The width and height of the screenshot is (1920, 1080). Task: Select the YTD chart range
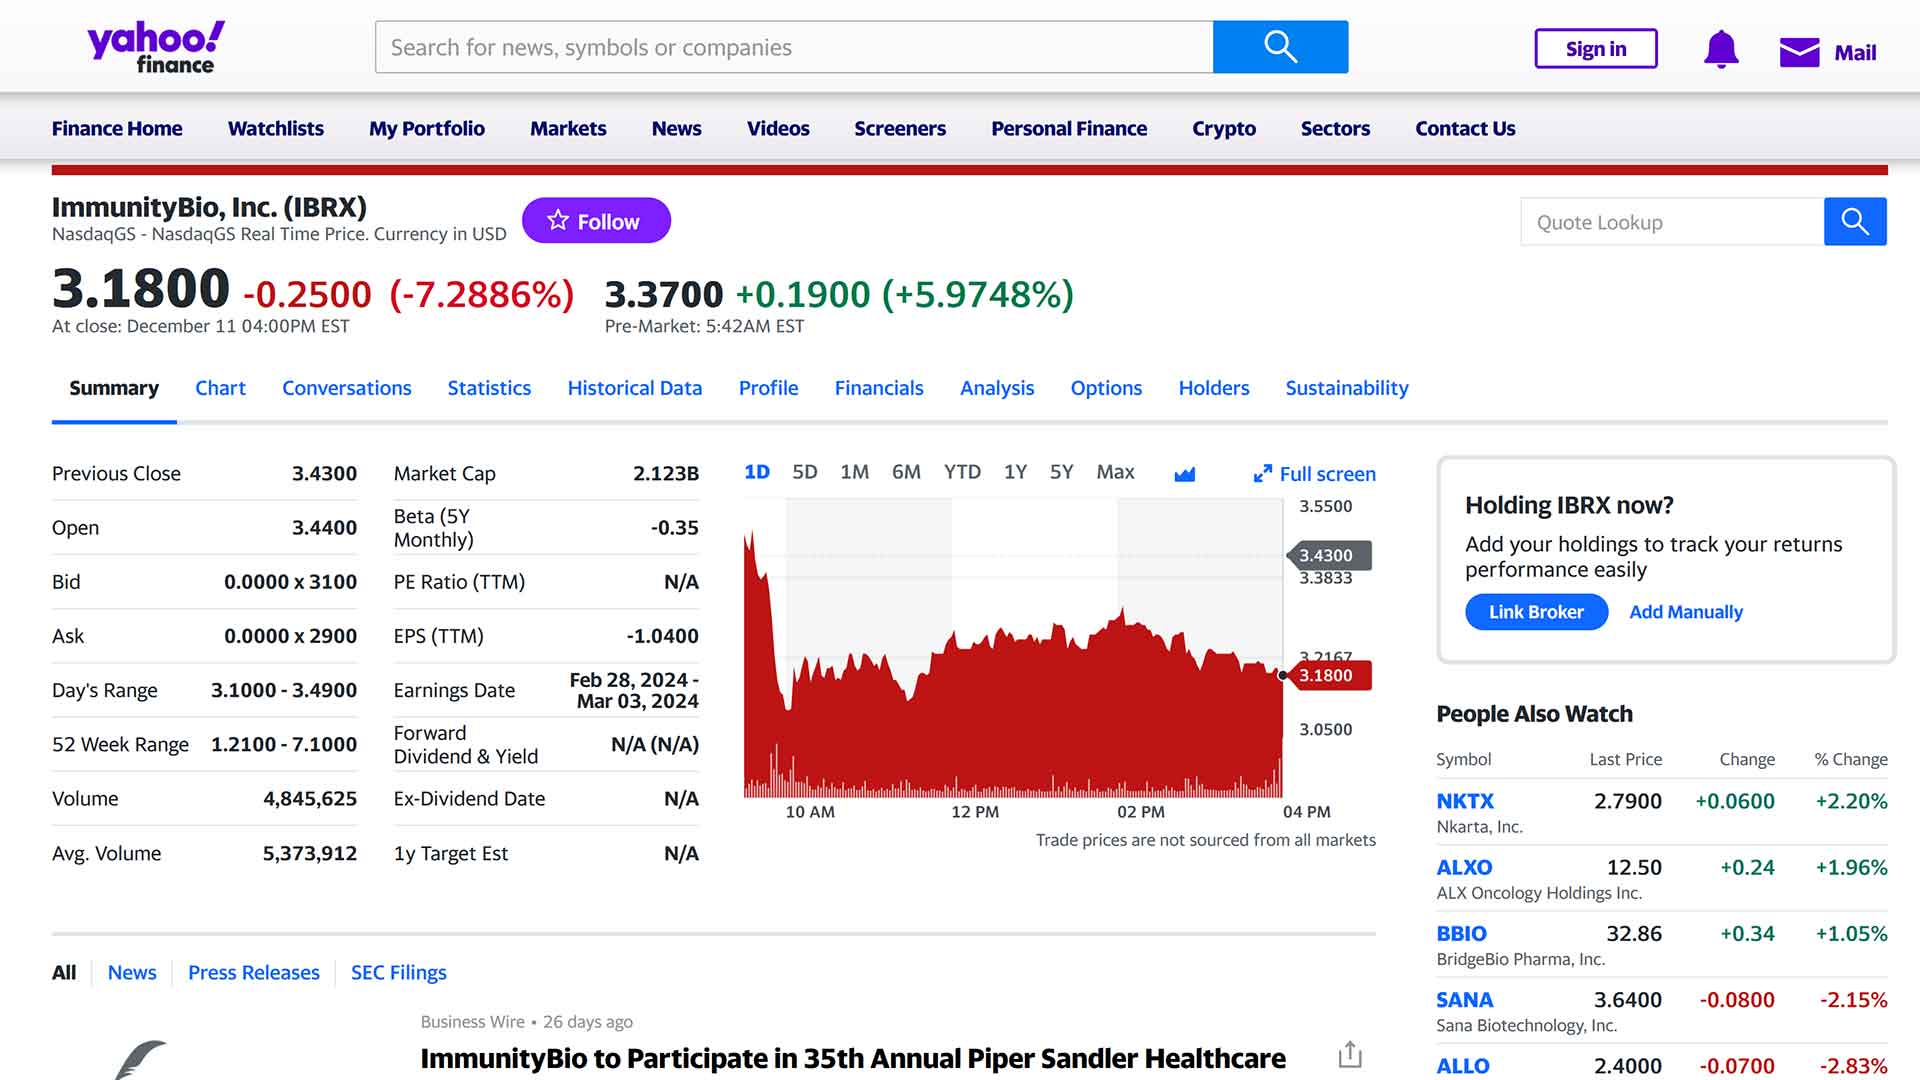[x=962, y=472]
